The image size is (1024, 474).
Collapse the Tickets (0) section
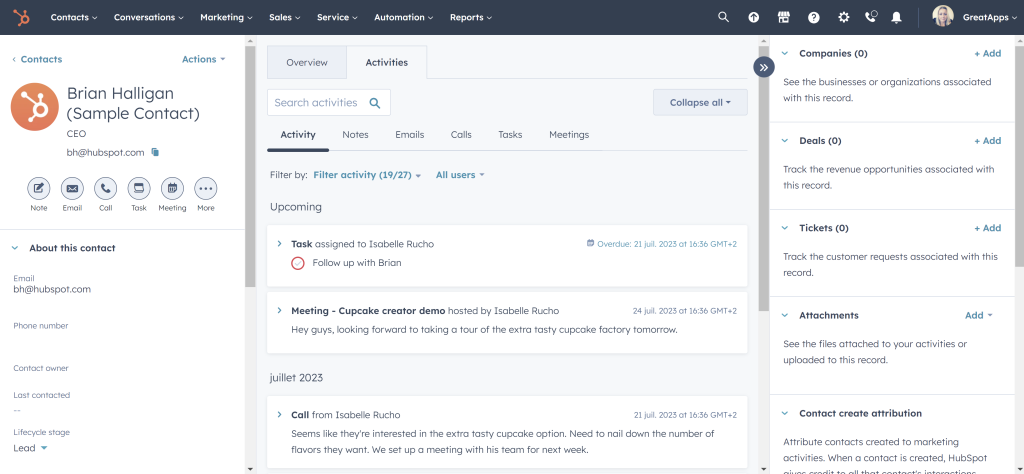point(785,228)
